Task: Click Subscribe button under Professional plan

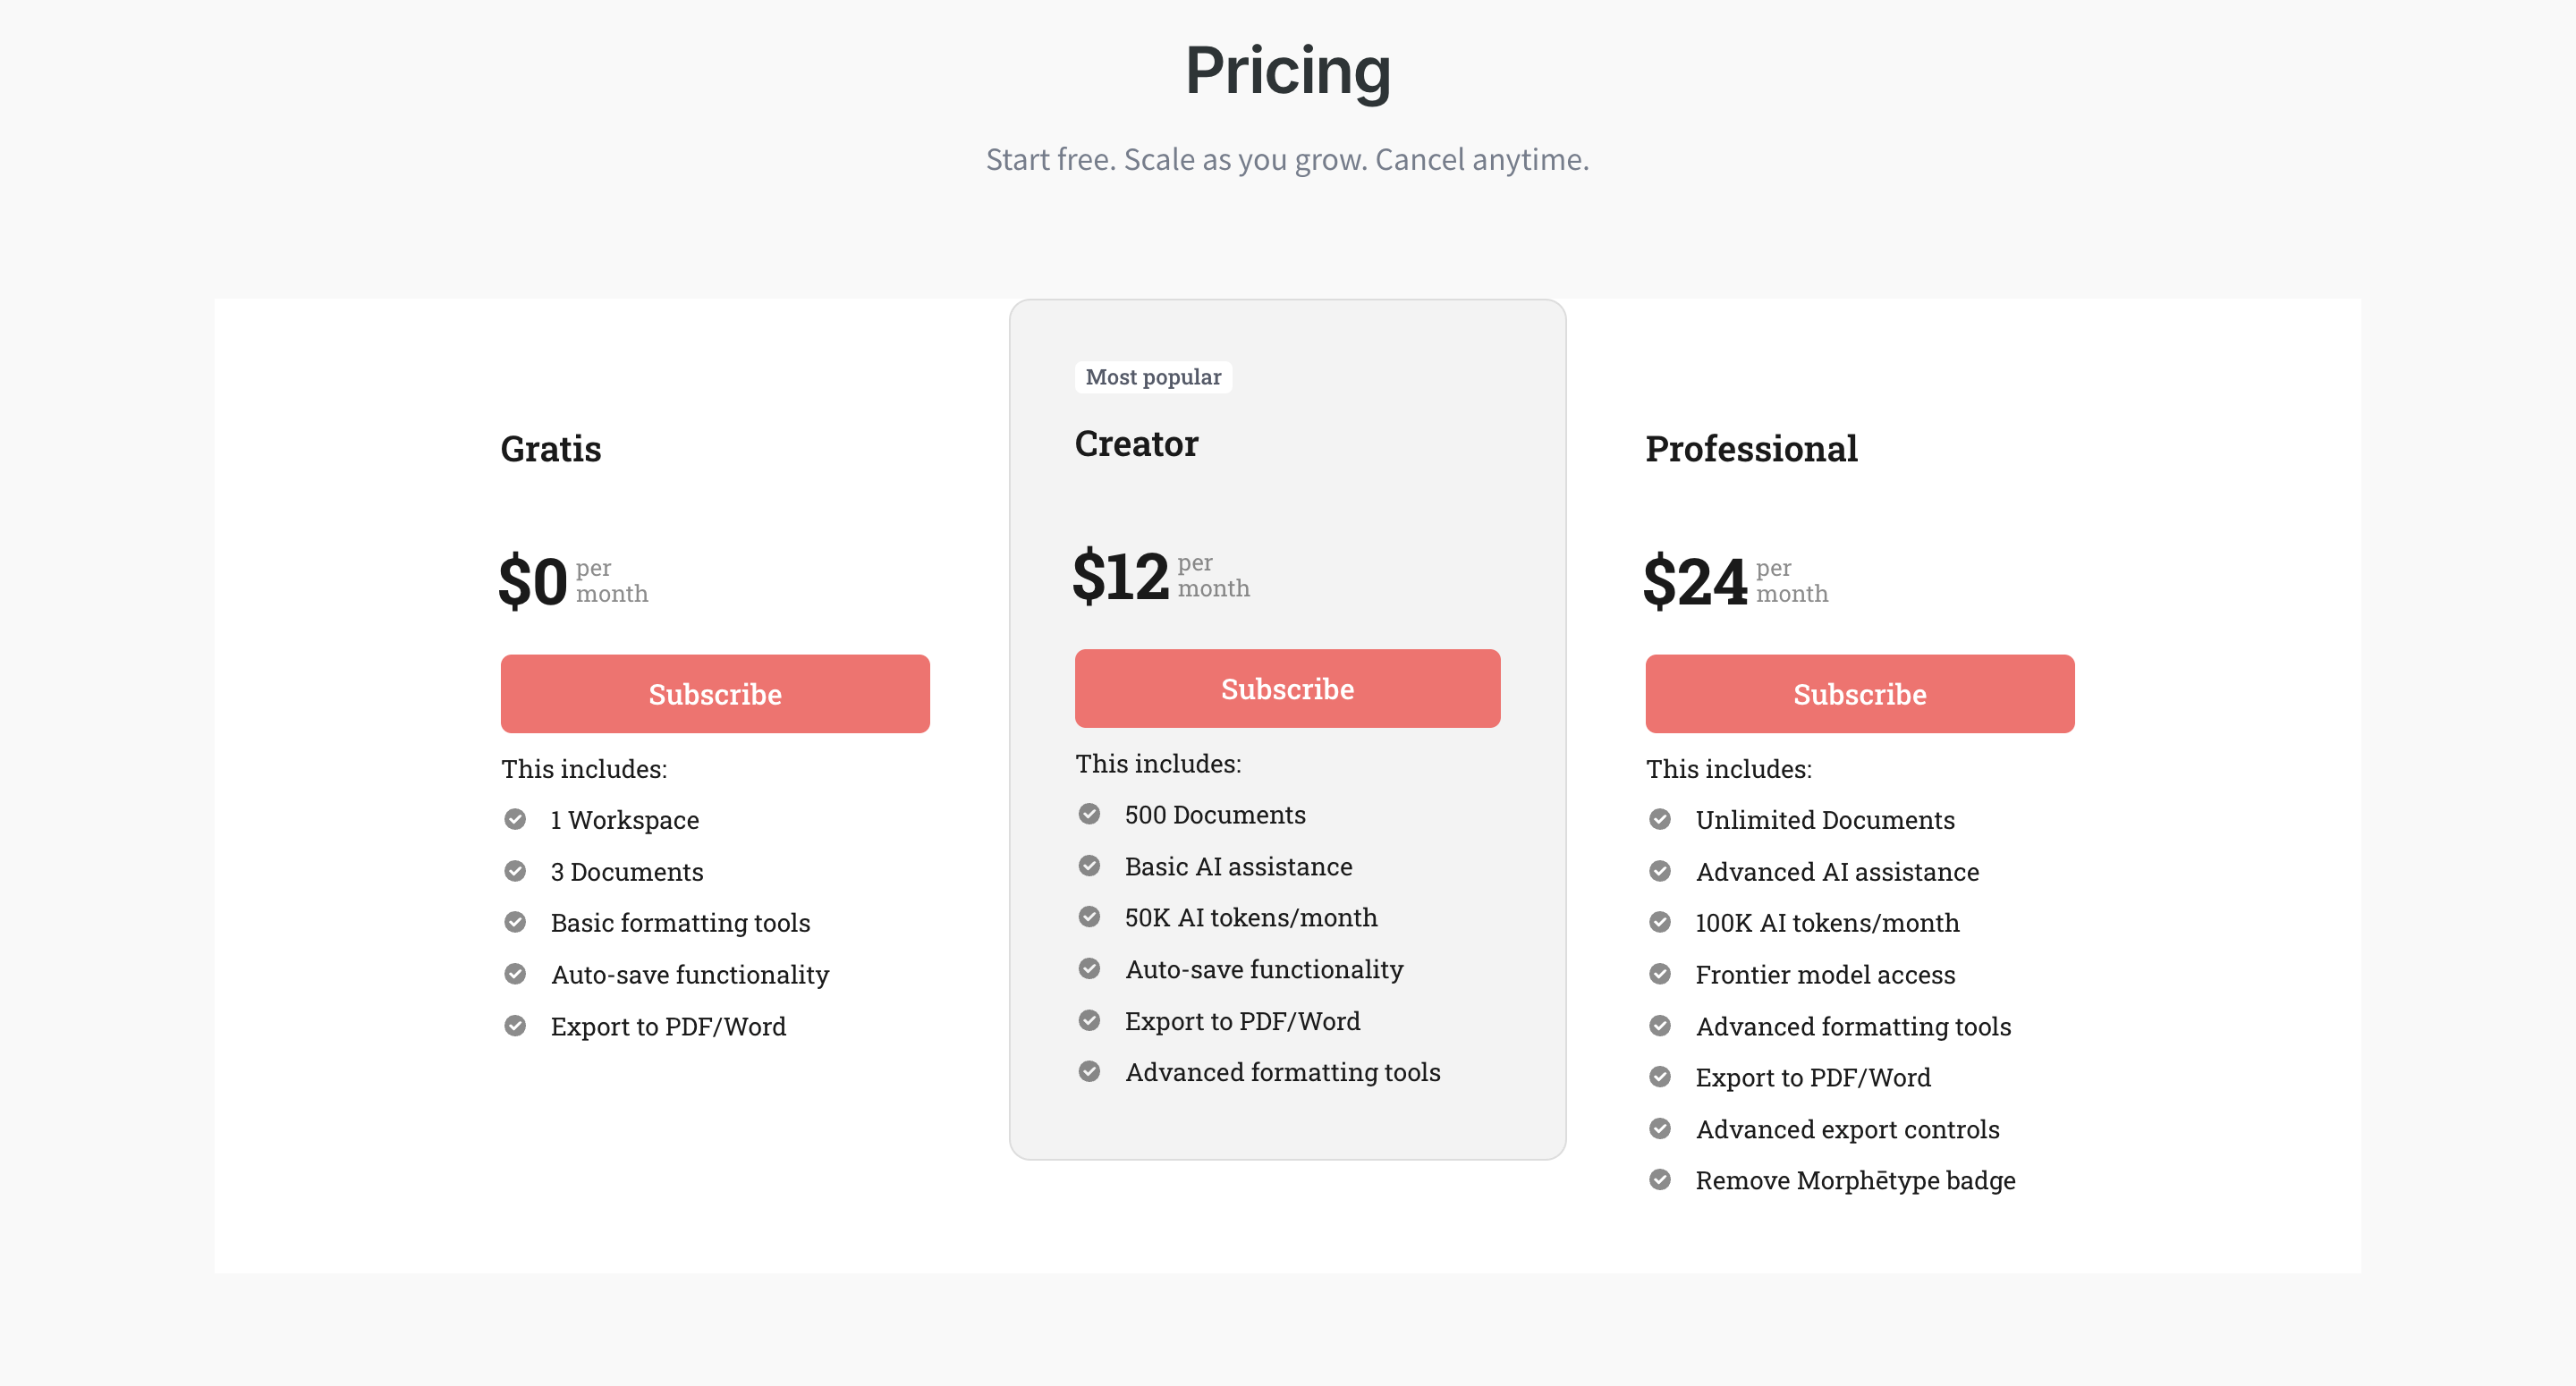Action: click(1860, 694)
